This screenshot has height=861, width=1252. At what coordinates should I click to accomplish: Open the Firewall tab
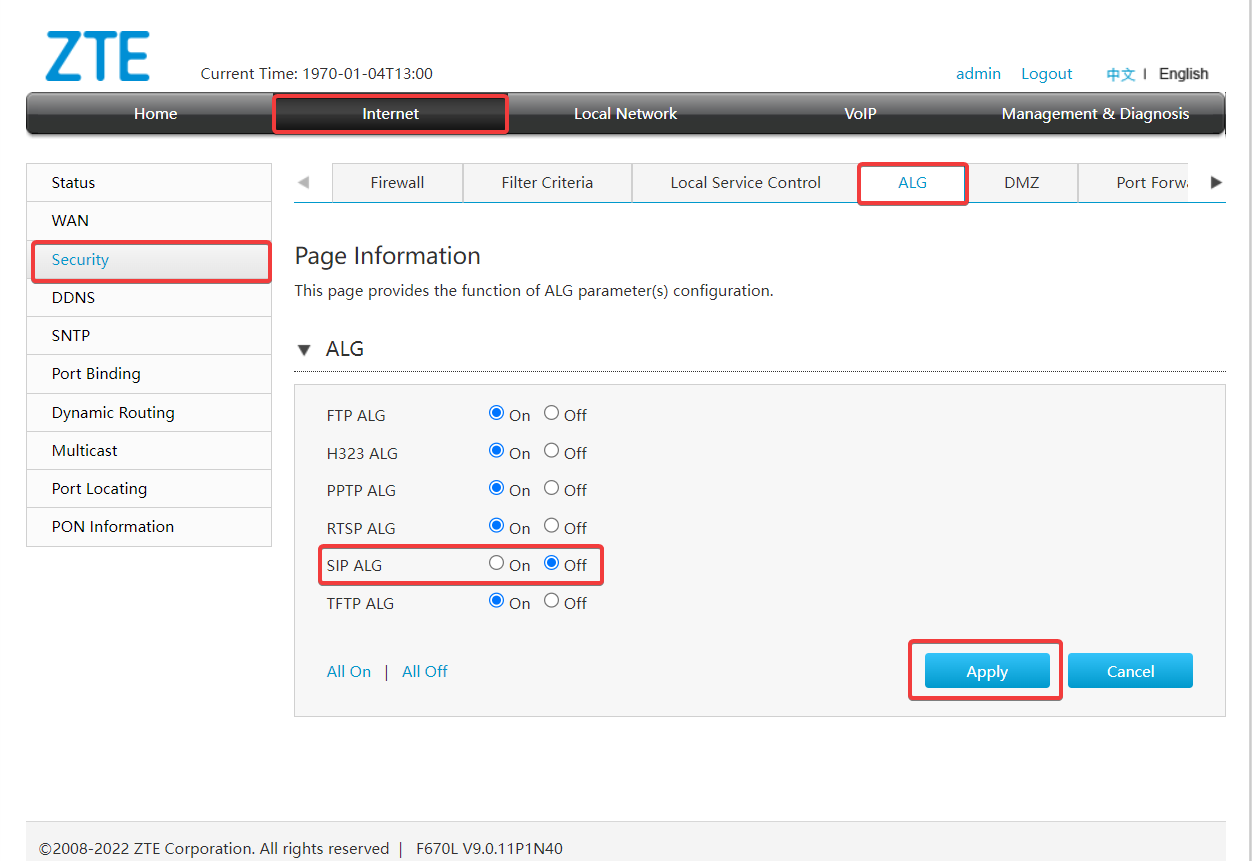coord(397,183)
